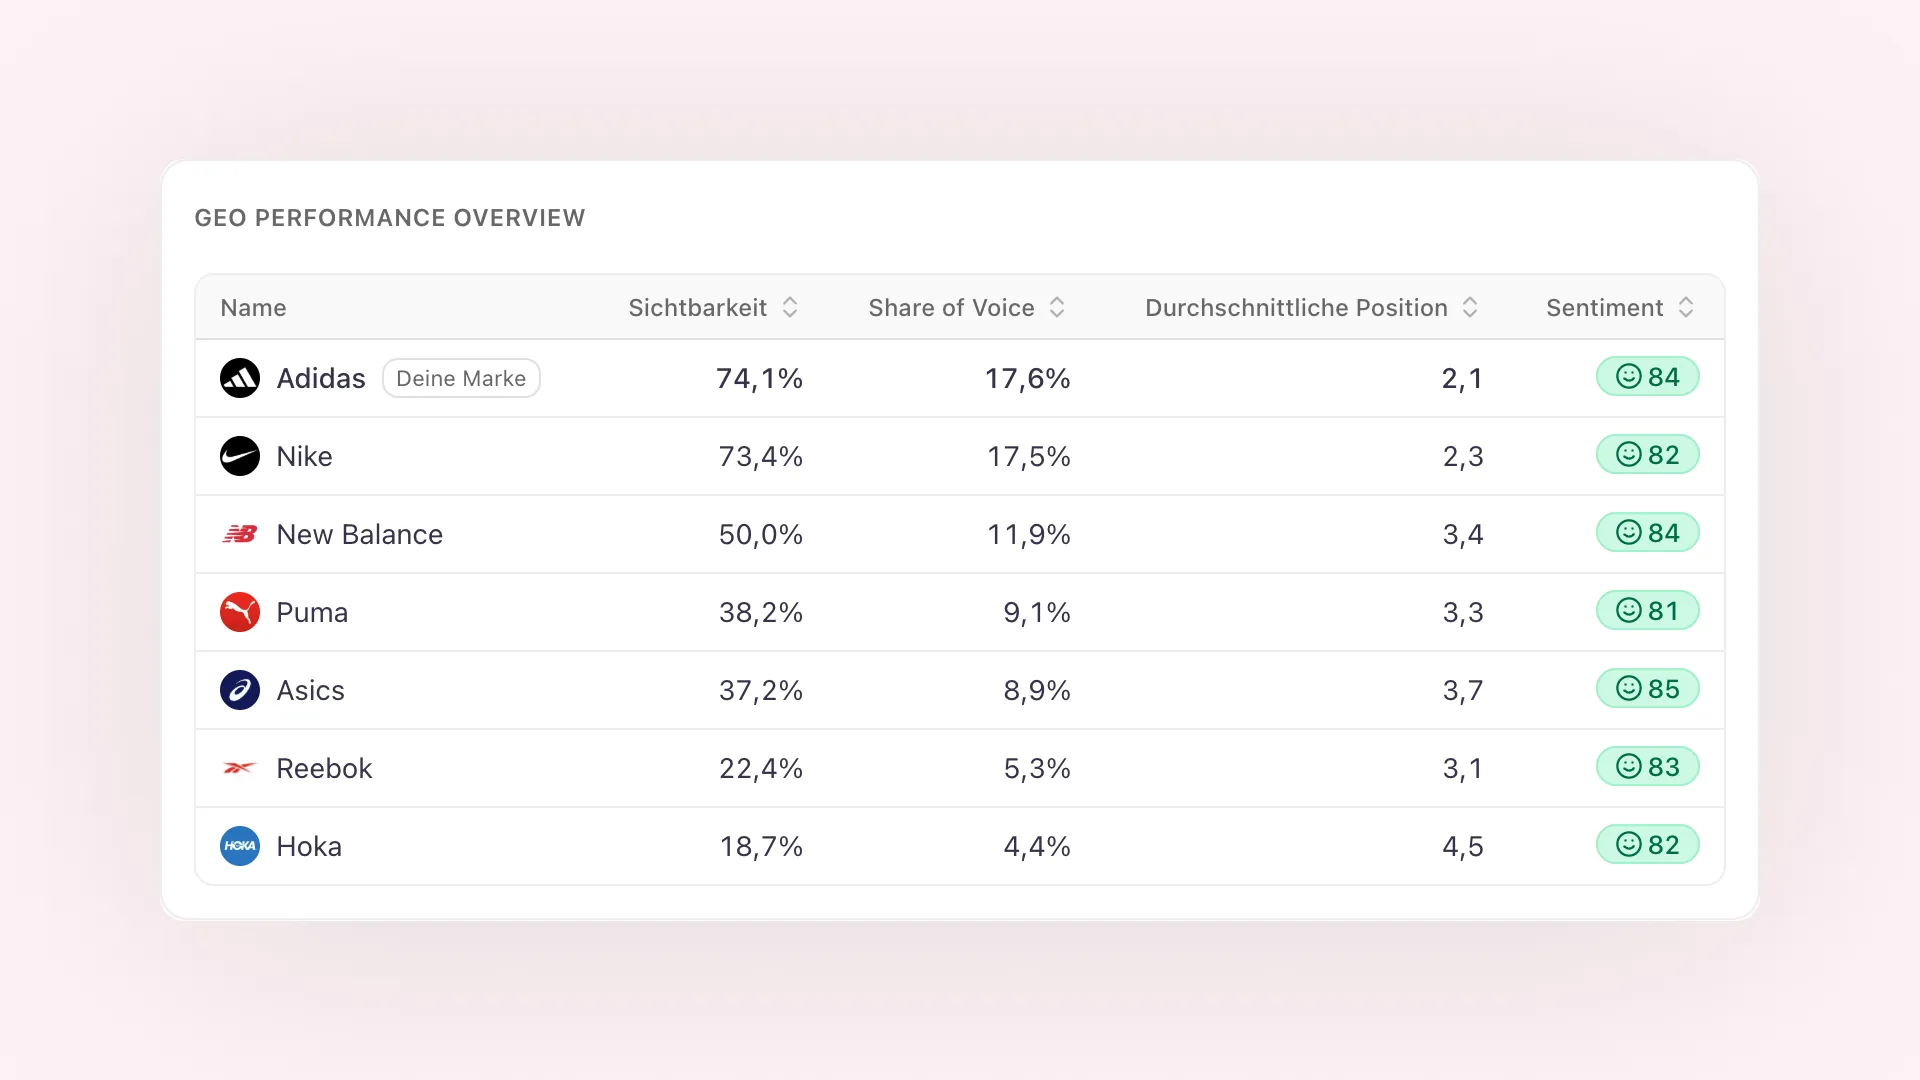Click the Share of Voice header label
This screenshot has height=1080, width=1920.
(951, 308)
